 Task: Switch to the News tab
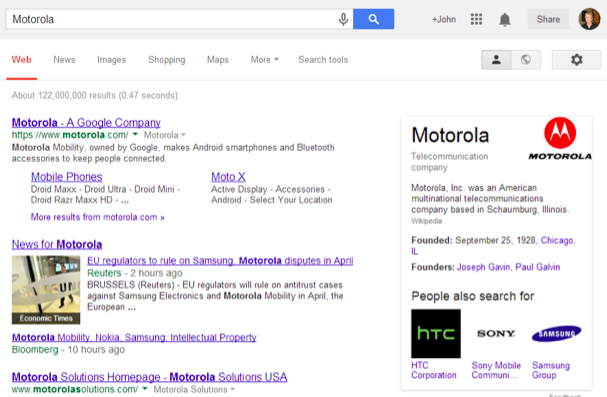[x=64, y=60]
